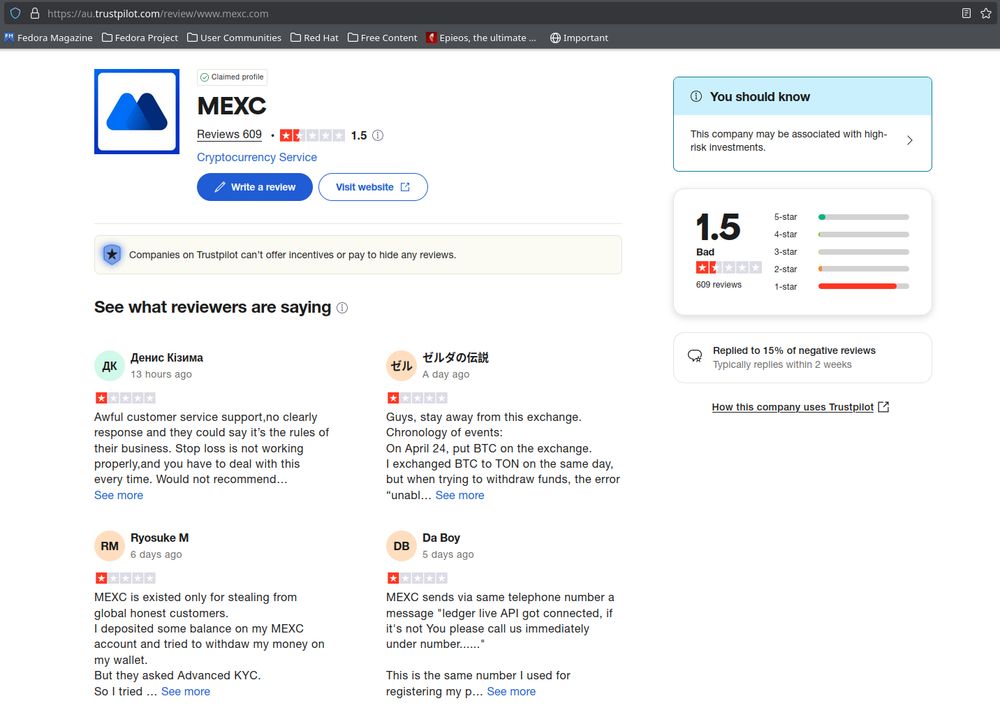This screenshot has height=719, width=1000.
Task: Open the Fedora Project bookmarks folder
Action: click(140, 38)
